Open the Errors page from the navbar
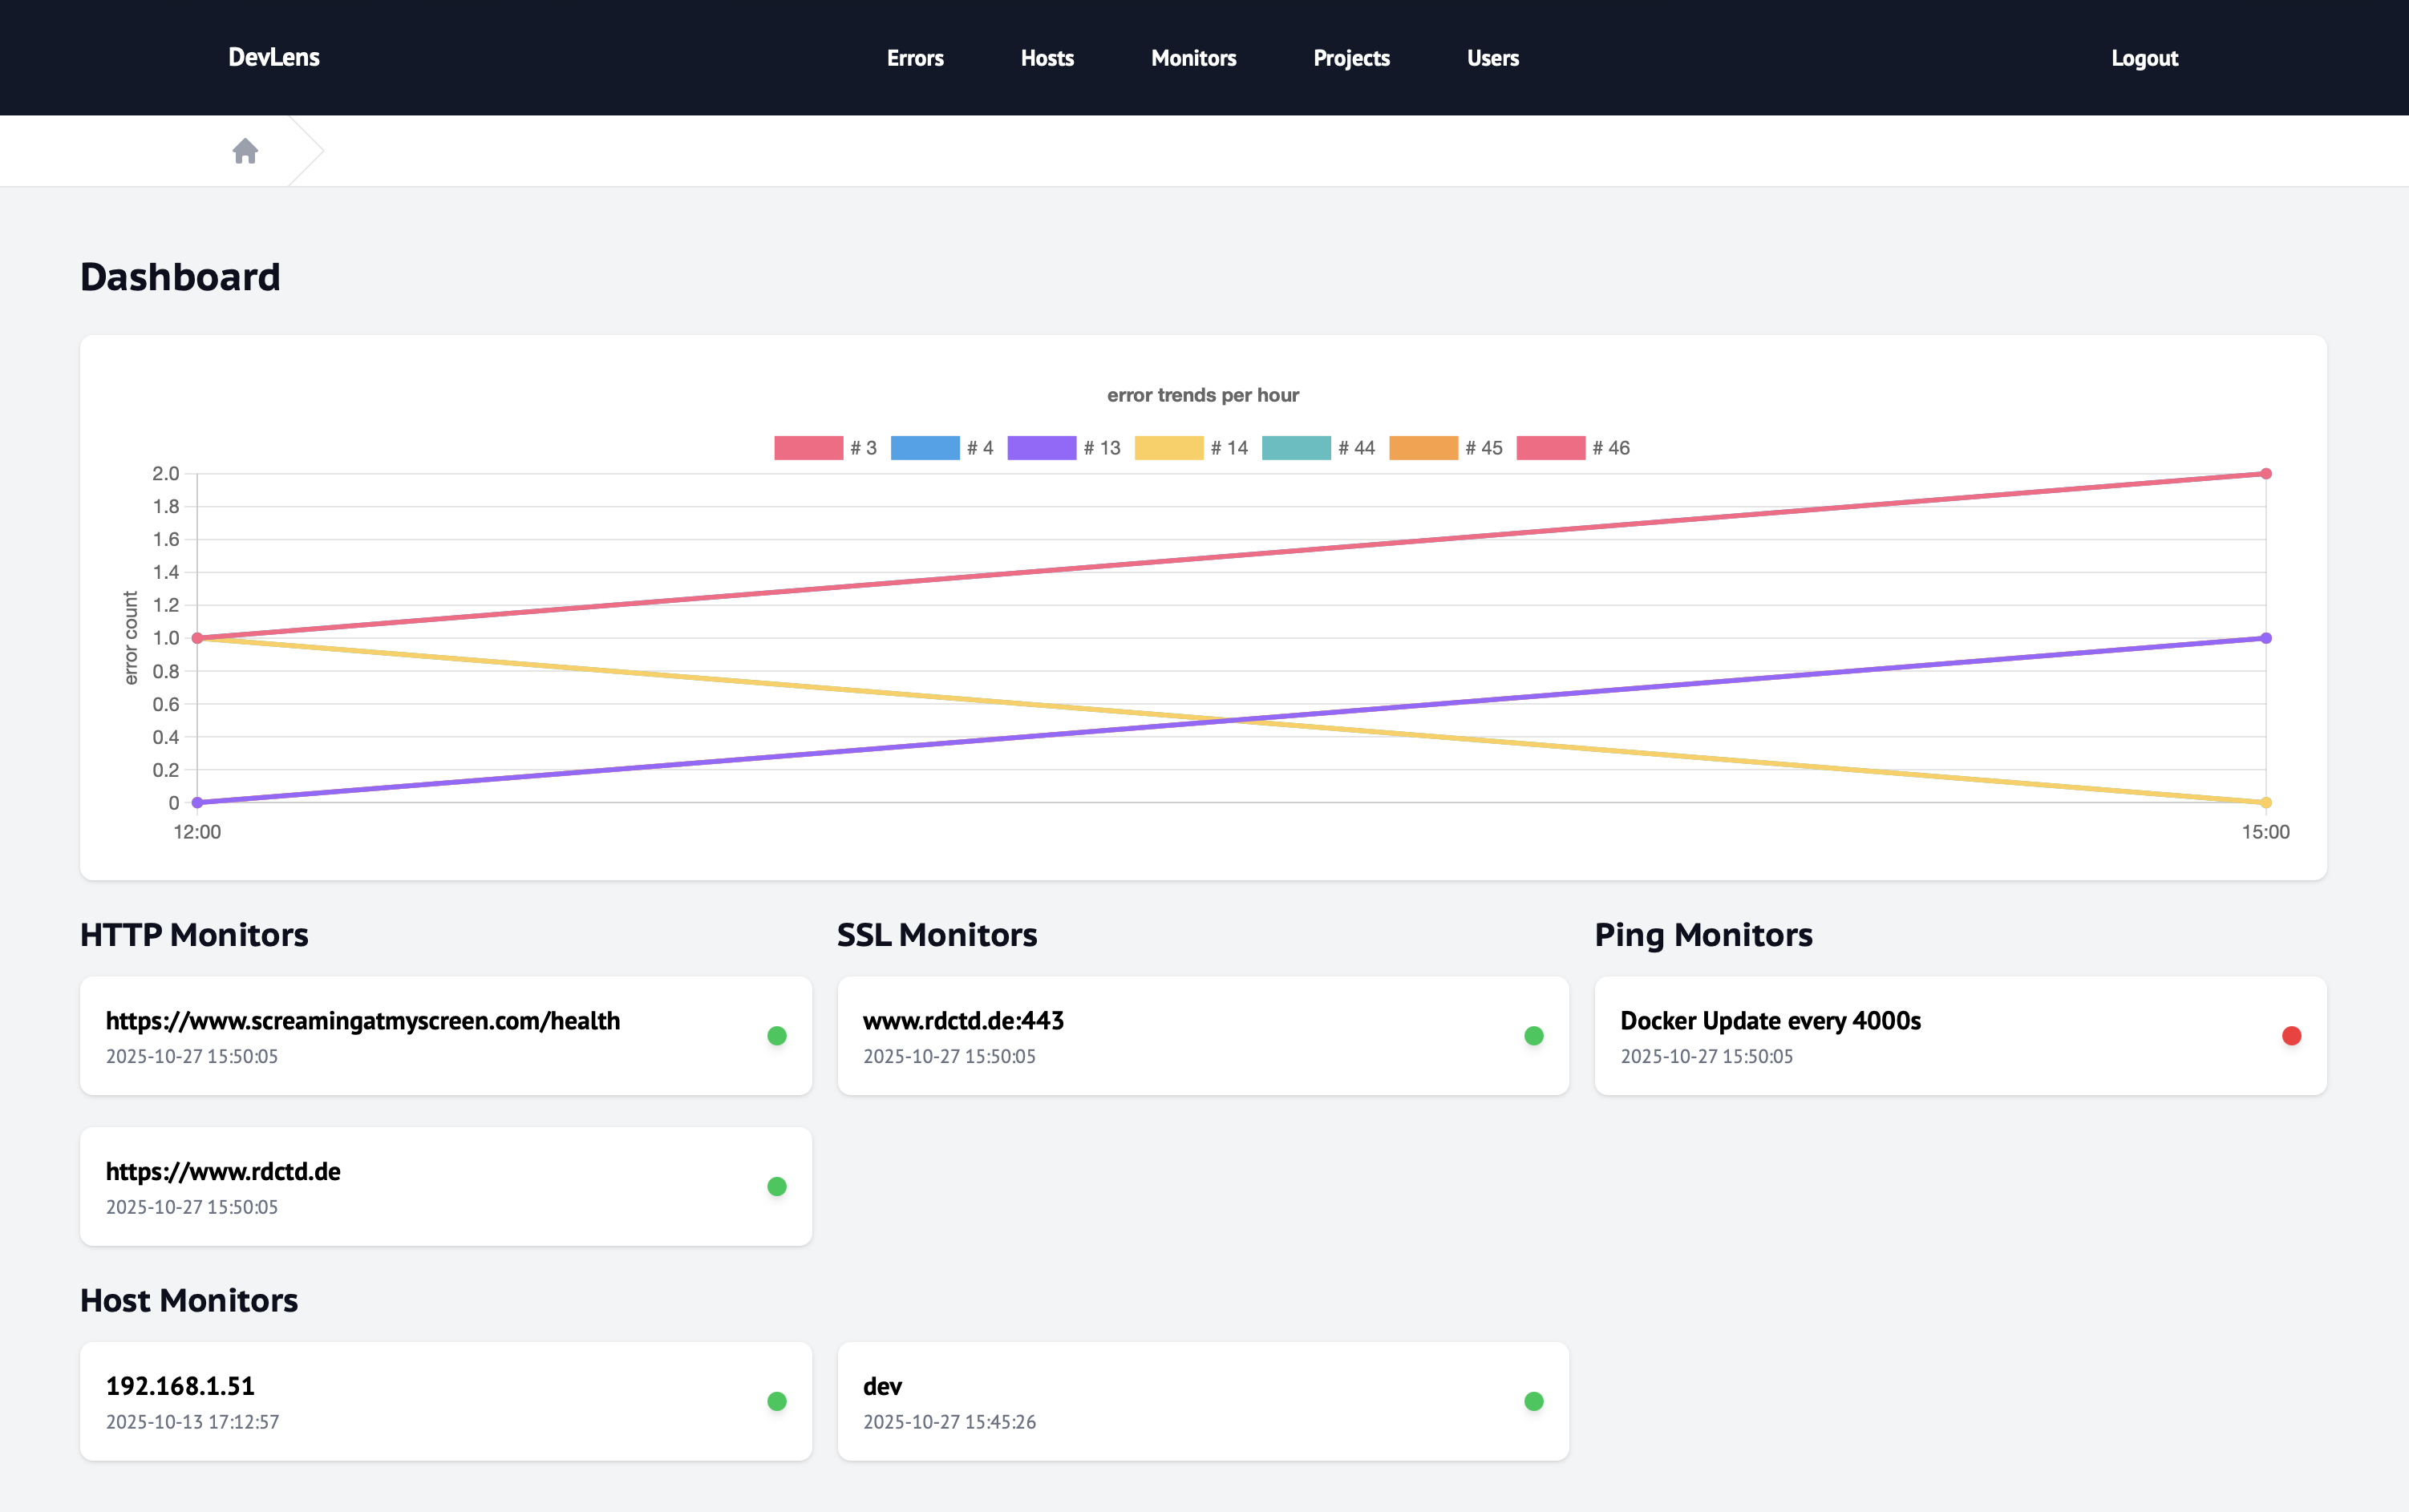2409x1512 pixels. (914, 58)
